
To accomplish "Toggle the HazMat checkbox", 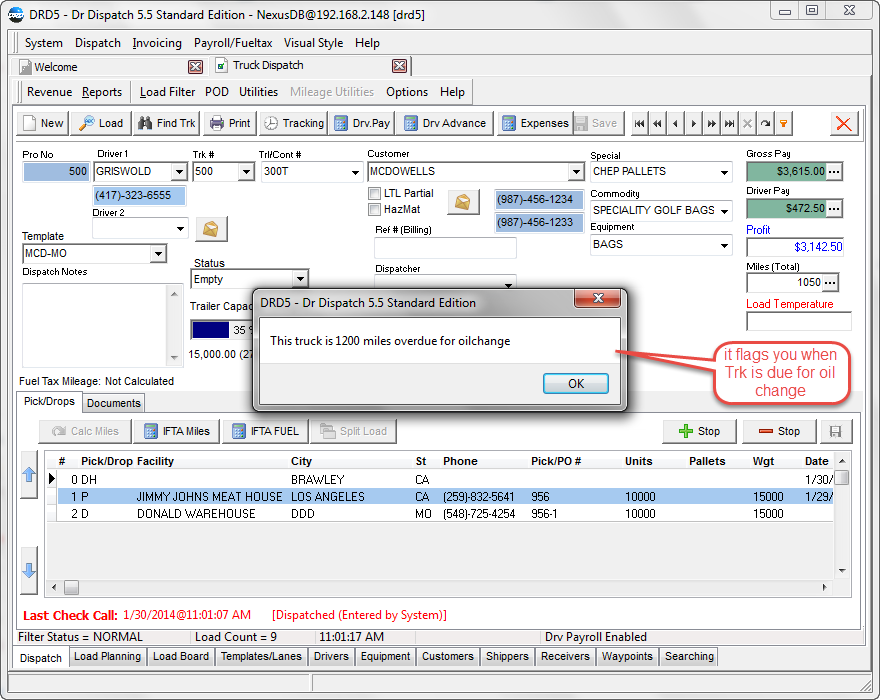I will tap(374, 209).
